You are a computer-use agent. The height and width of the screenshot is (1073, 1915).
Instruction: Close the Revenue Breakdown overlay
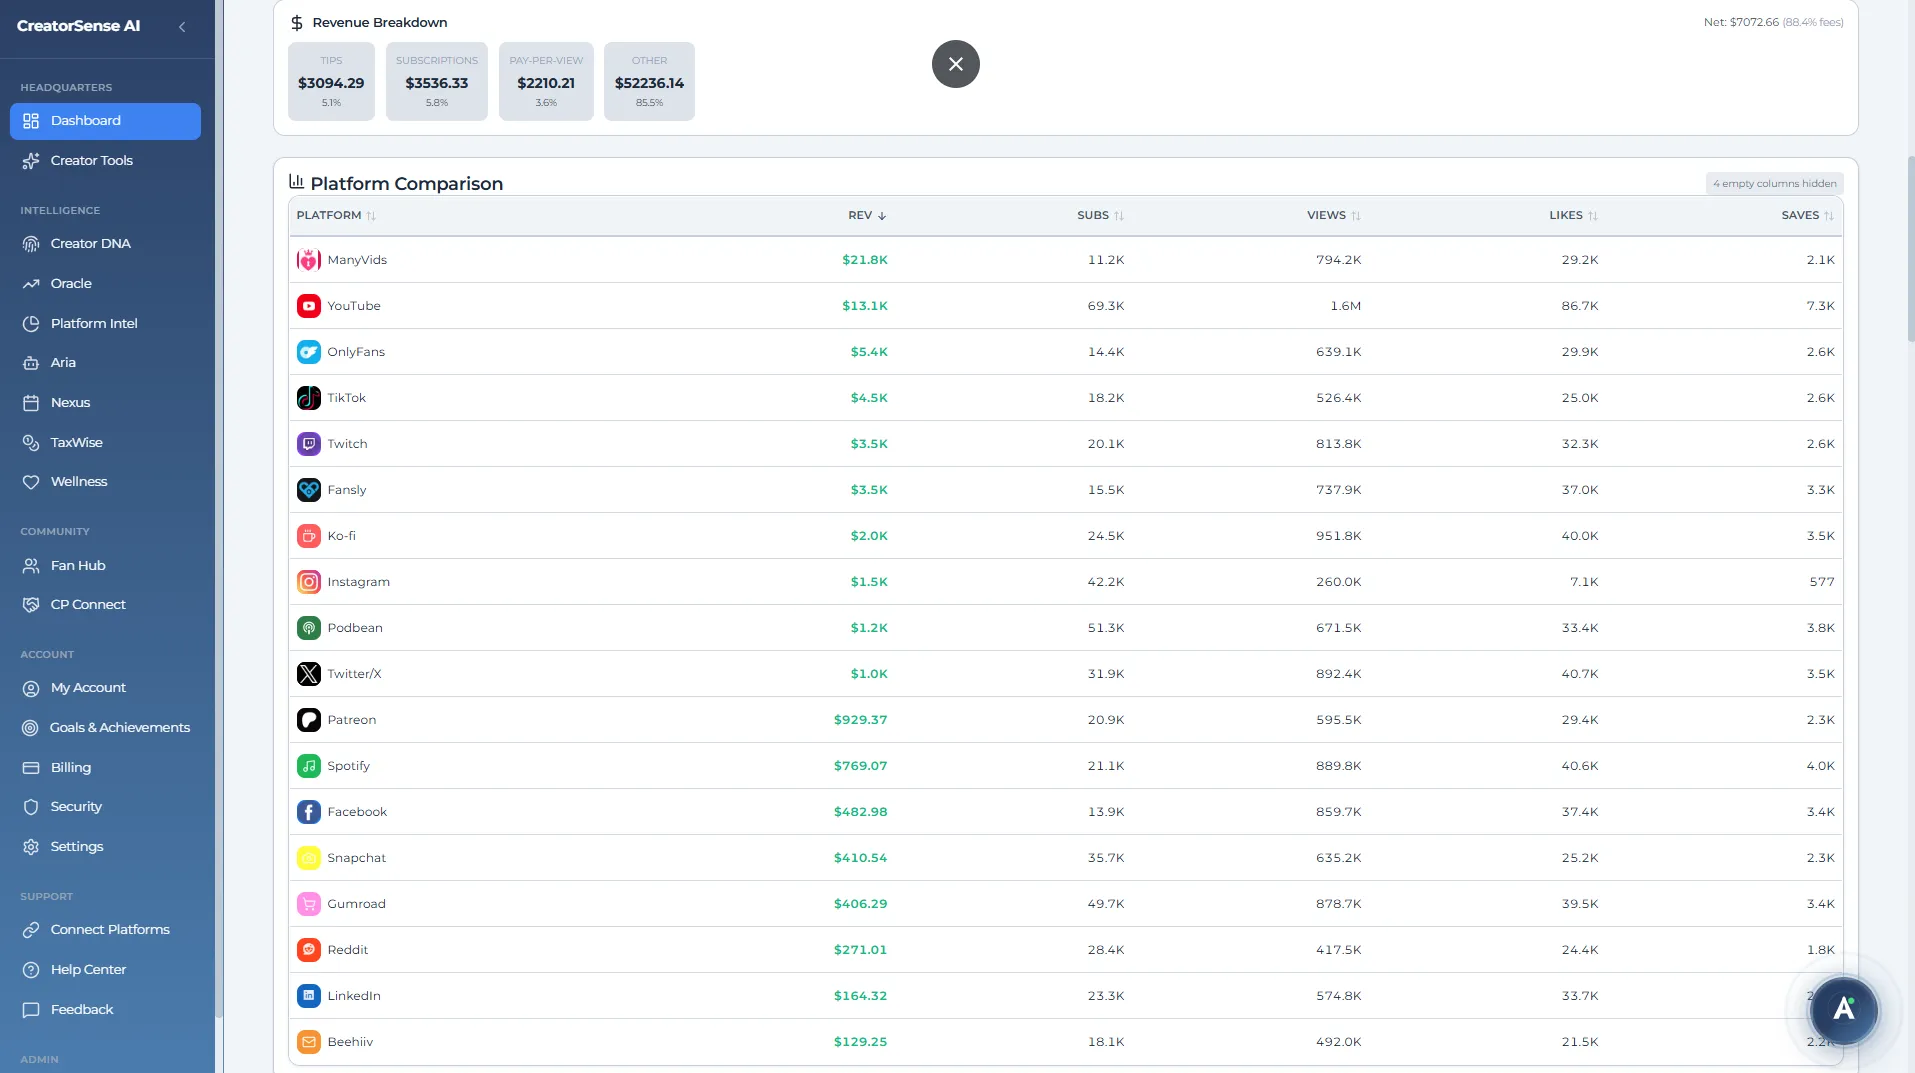tap(954, 63)
